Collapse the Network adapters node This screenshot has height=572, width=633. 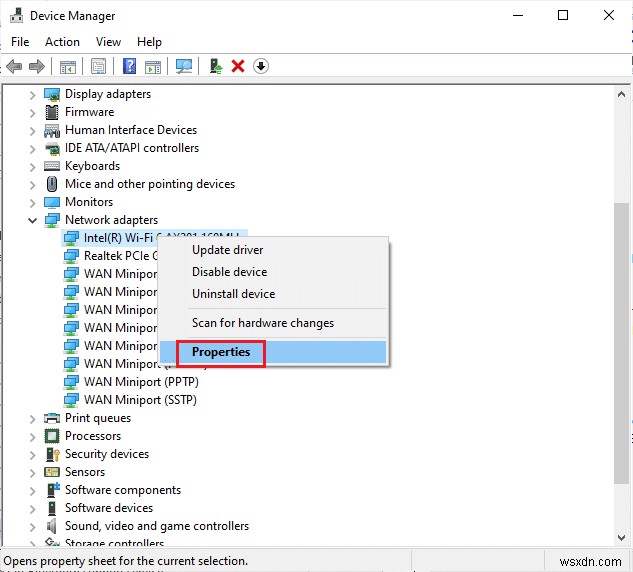click(x=32, y=220)
